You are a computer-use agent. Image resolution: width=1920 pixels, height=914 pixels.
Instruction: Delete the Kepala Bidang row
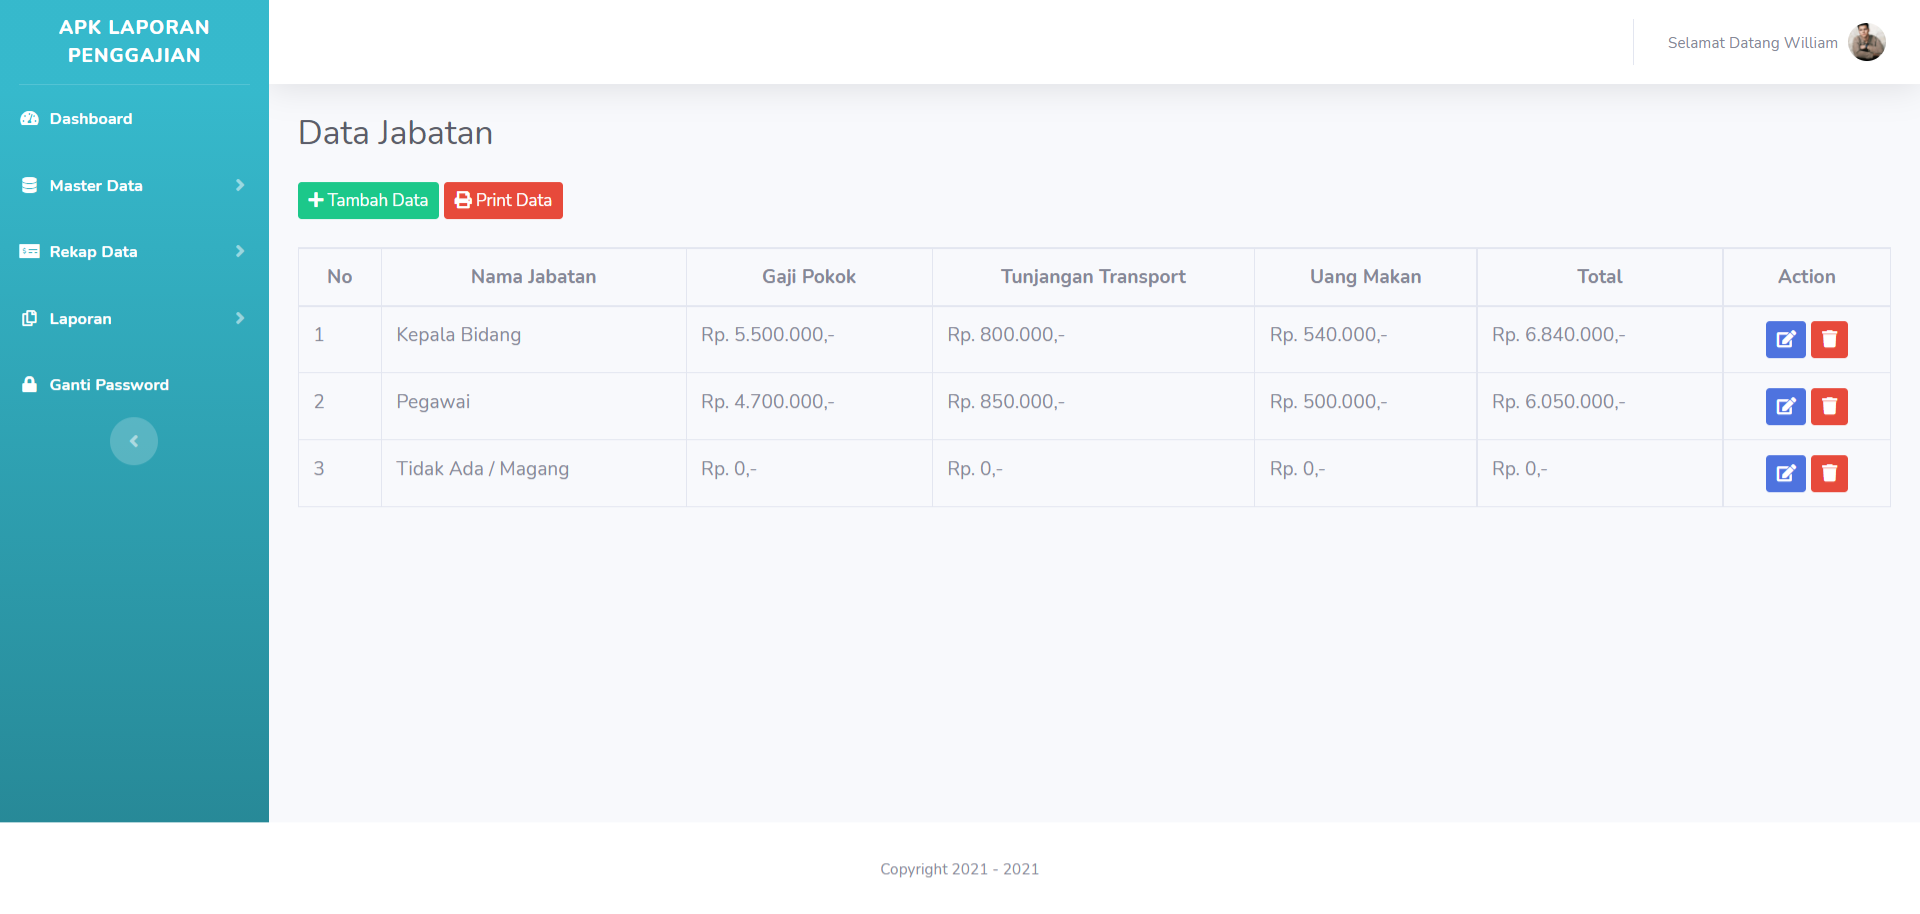[x=1829, y=340]
